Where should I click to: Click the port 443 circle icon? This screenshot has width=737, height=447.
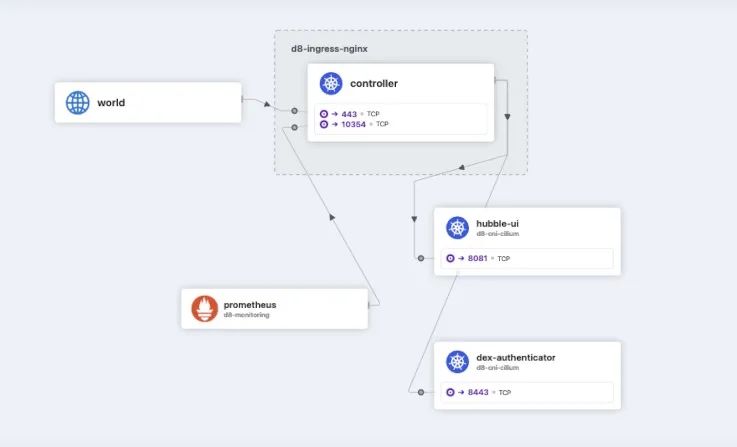(x=324, y=114)
